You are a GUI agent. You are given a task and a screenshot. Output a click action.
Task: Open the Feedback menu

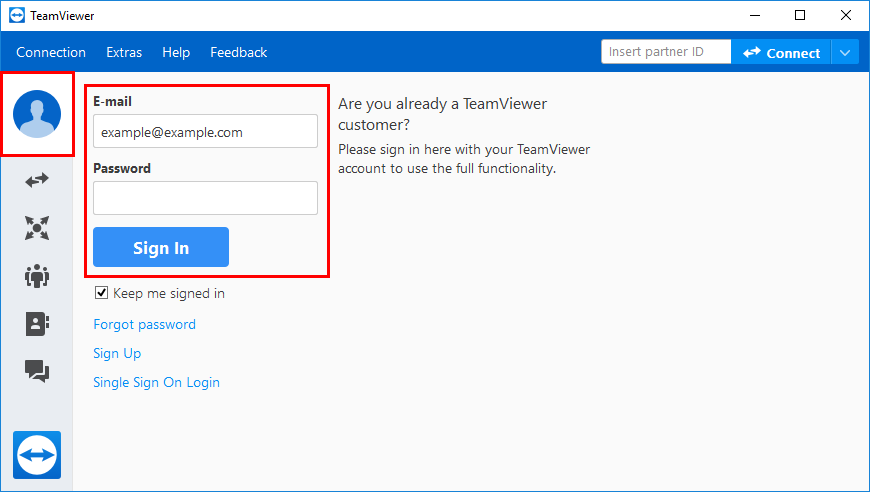[239, 52]
